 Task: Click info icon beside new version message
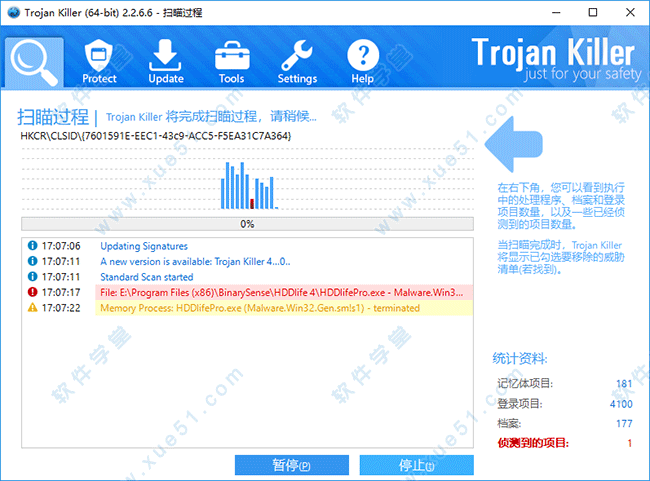(x=32, y=261)
